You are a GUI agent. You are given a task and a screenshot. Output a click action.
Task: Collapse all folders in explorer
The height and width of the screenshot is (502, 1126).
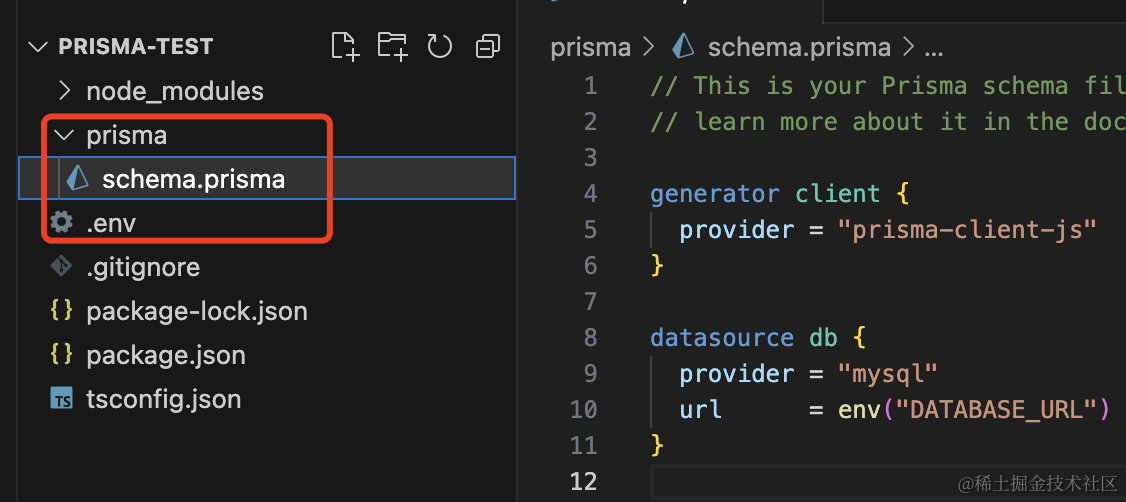[x=488, y=46]
